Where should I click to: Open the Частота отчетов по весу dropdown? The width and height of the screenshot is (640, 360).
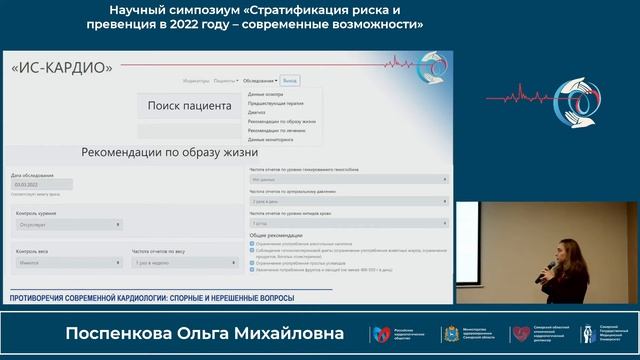tap(185, 263)
